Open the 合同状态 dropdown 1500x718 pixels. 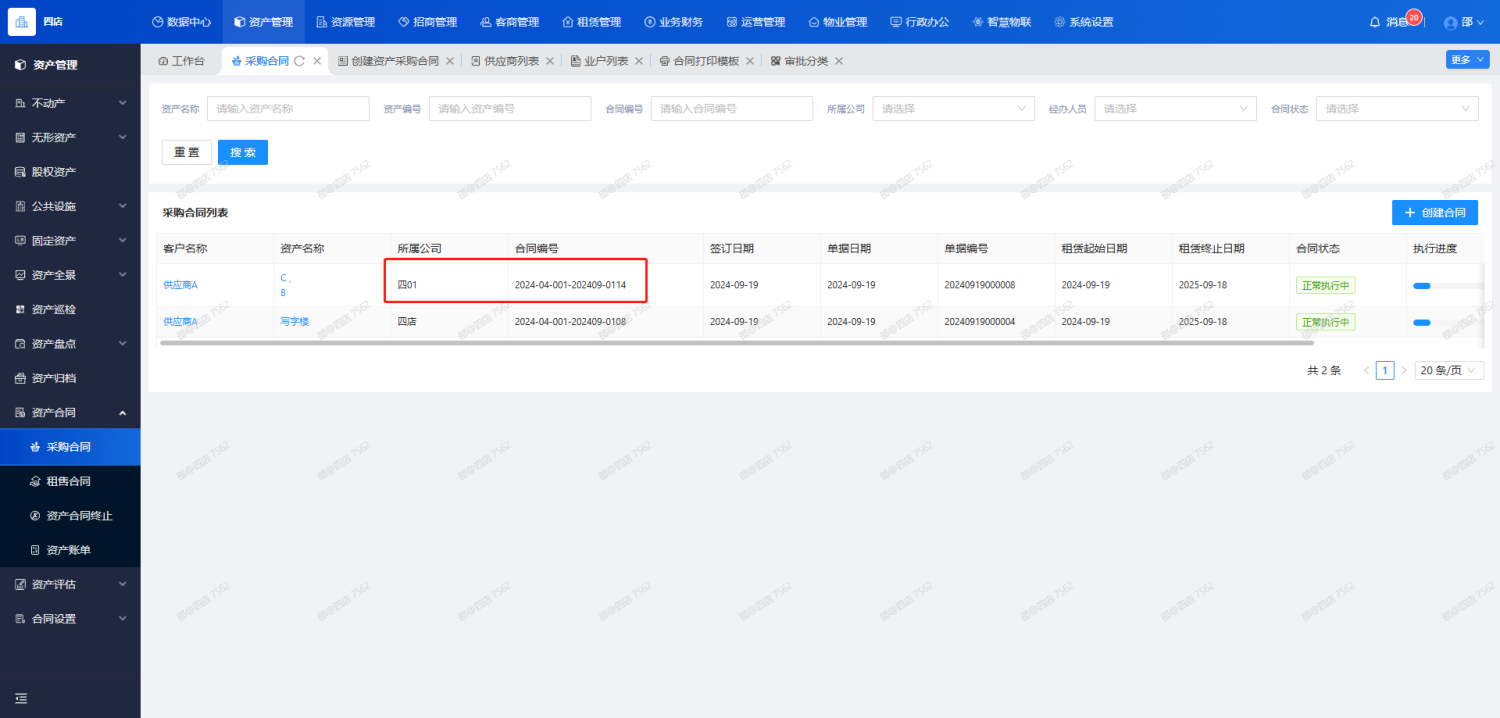point(1397,109)
